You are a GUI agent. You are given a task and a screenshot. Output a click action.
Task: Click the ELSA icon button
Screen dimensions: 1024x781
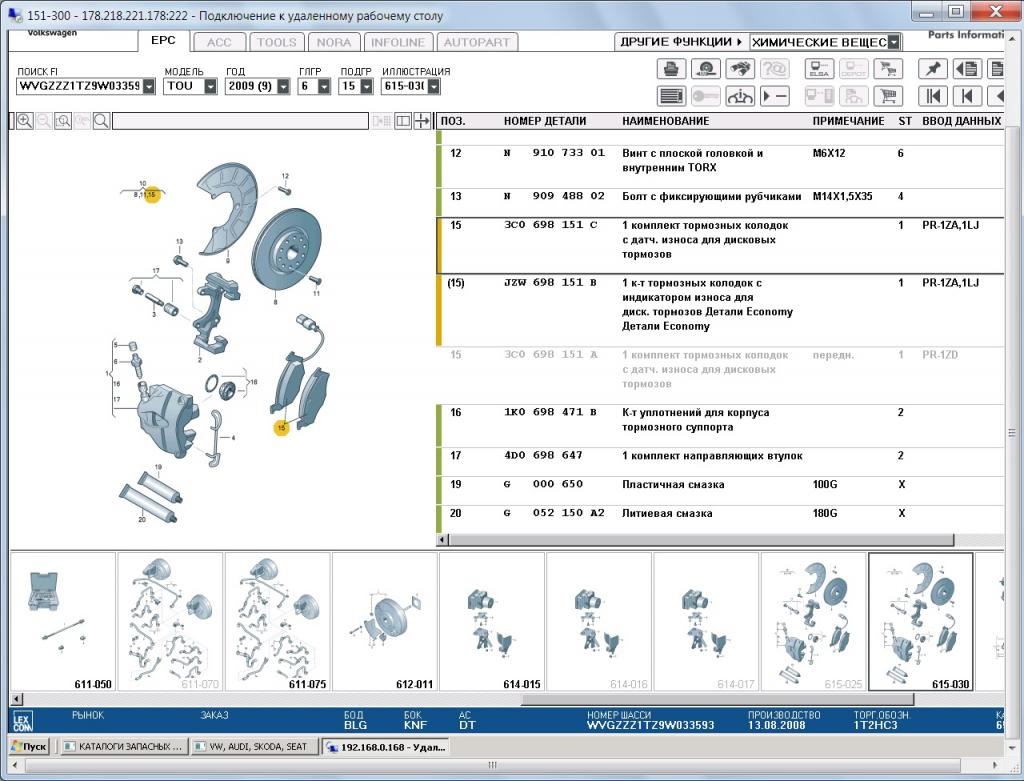tap(819, 69)
